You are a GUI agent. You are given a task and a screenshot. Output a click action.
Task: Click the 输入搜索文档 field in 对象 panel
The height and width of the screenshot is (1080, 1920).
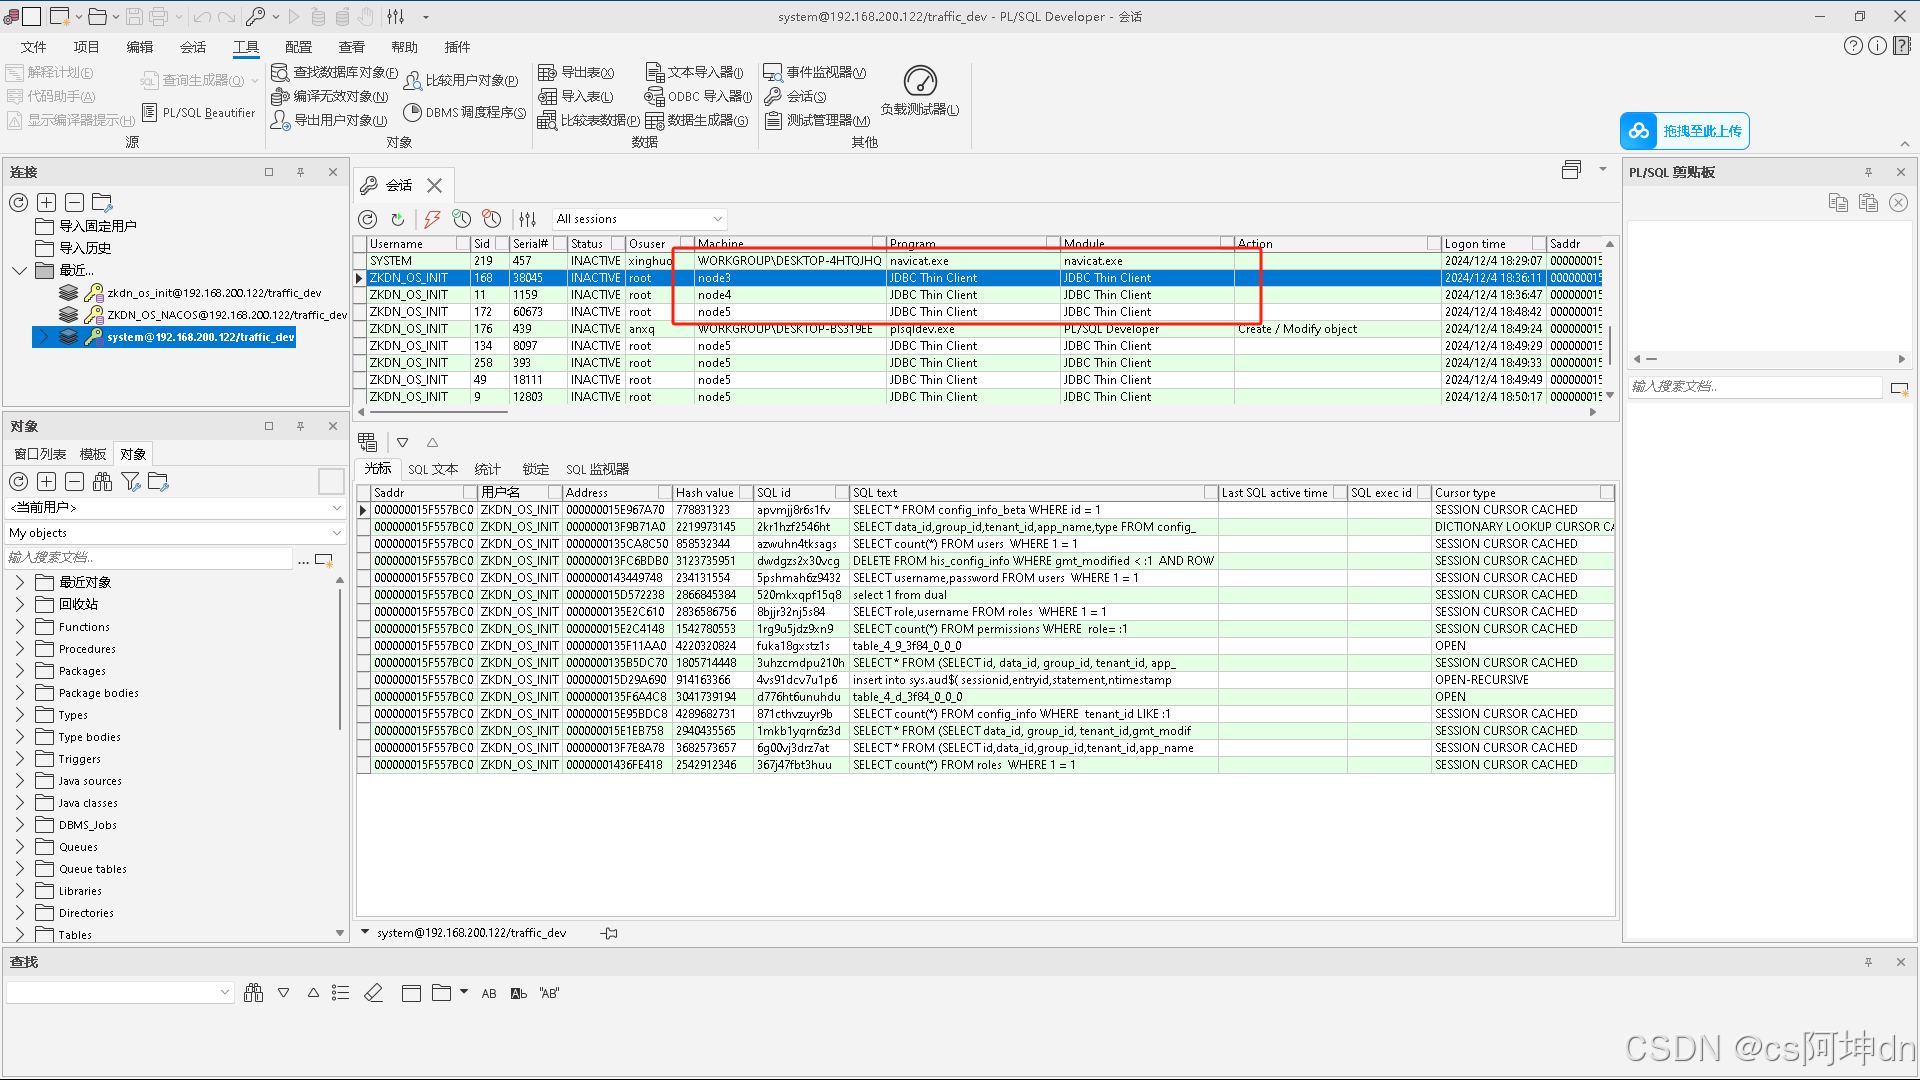[150, 558]
